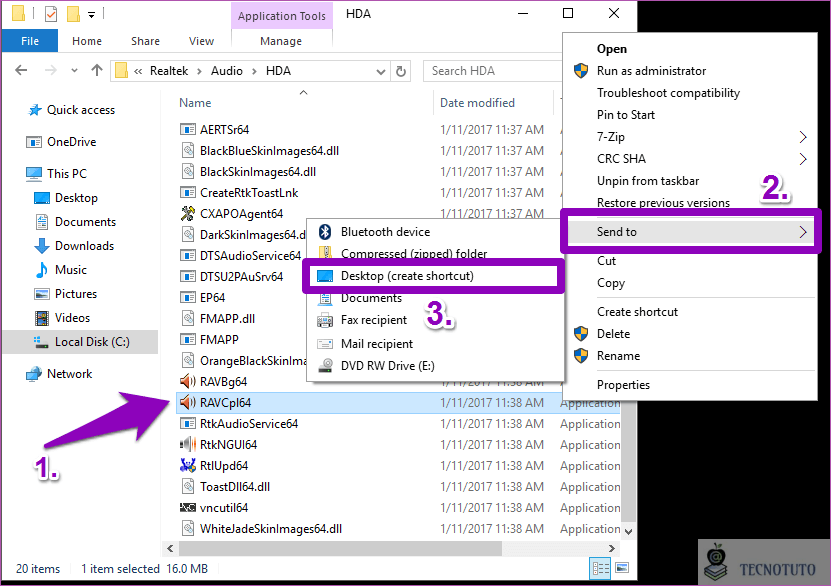Open Documents folder in sidebar
Viewport: 831px width, 586px height.
[x=75, y=222]
